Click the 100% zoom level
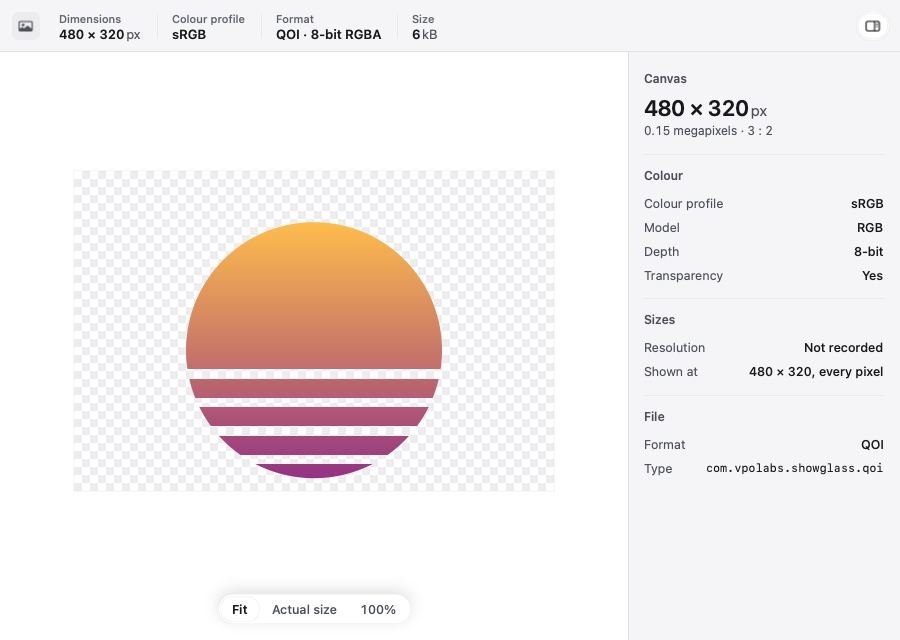 click(x=378, y=609)
